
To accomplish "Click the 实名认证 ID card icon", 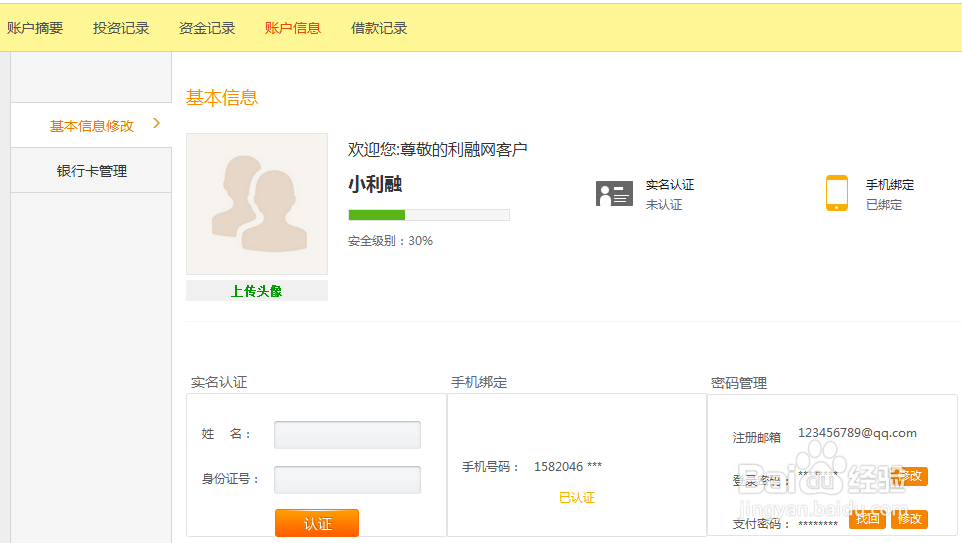I will coord(614,194).
